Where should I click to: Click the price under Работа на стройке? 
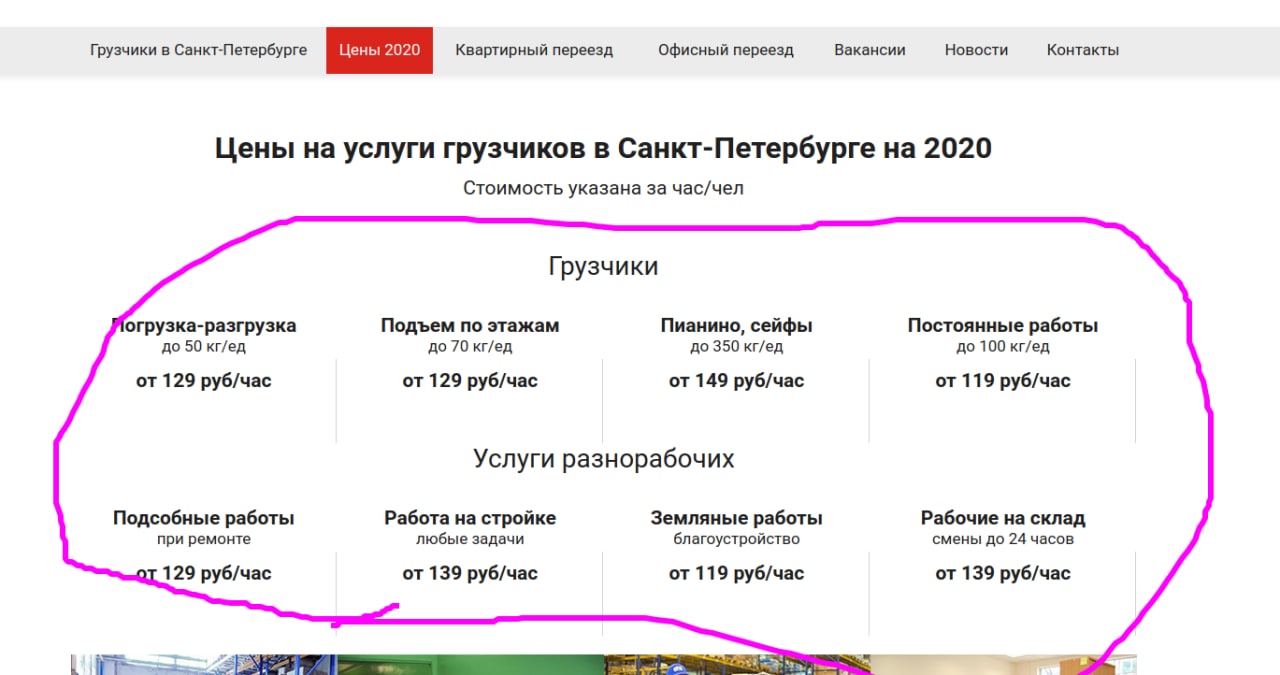click(470, 574)
